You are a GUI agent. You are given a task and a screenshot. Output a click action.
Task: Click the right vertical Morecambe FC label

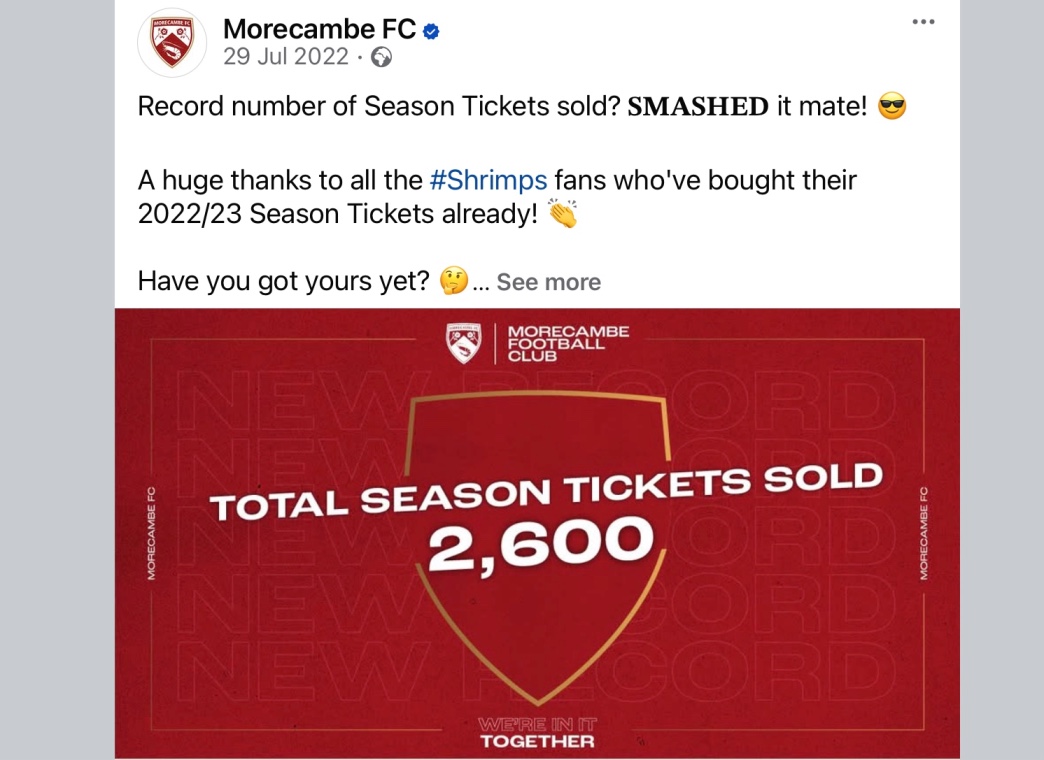tap(923, 534)
